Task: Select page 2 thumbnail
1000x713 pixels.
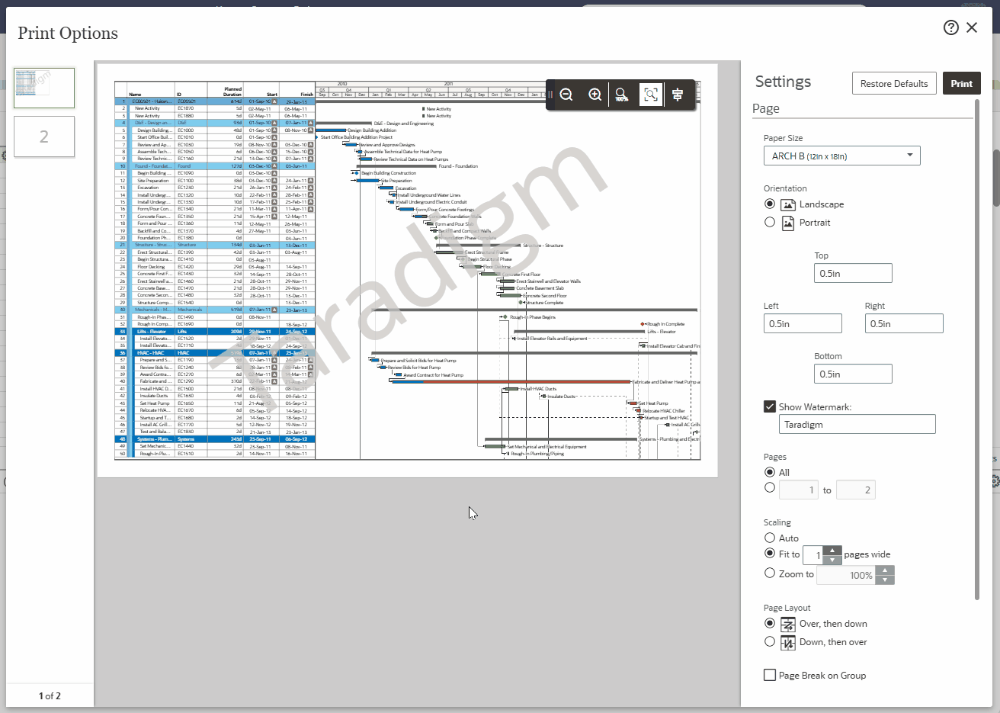Action: point(44,136)
